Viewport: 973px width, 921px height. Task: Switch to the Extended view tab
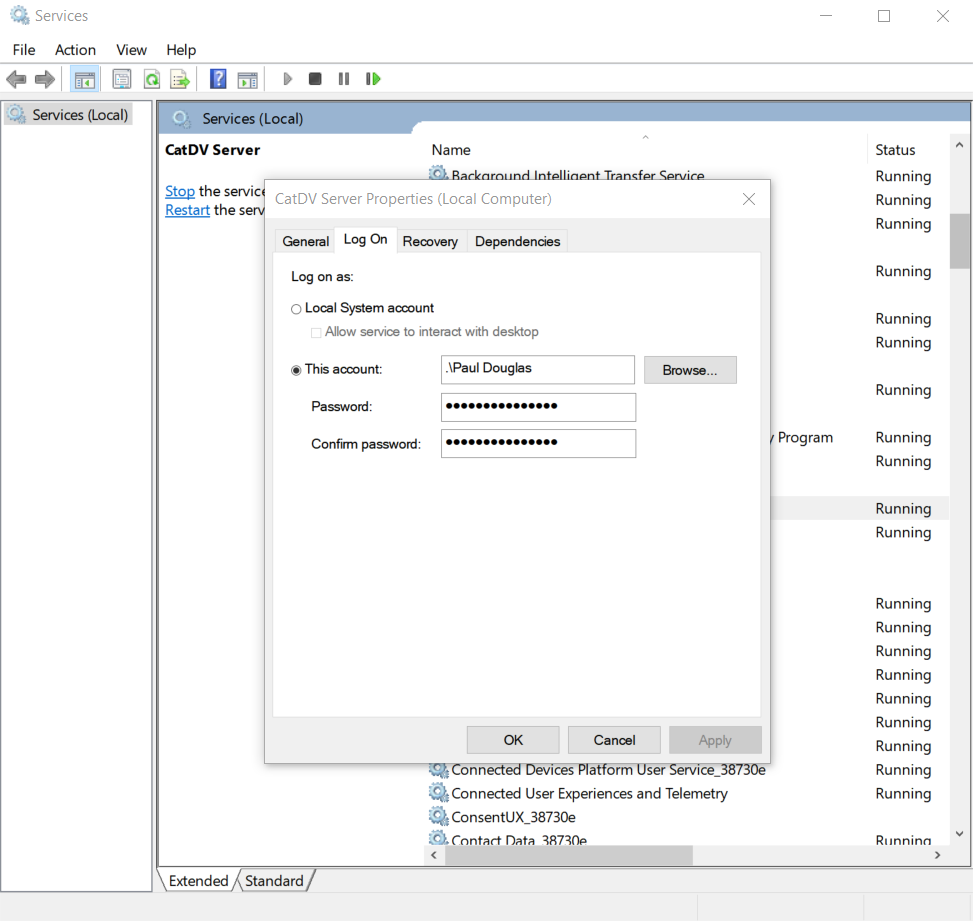199,881
